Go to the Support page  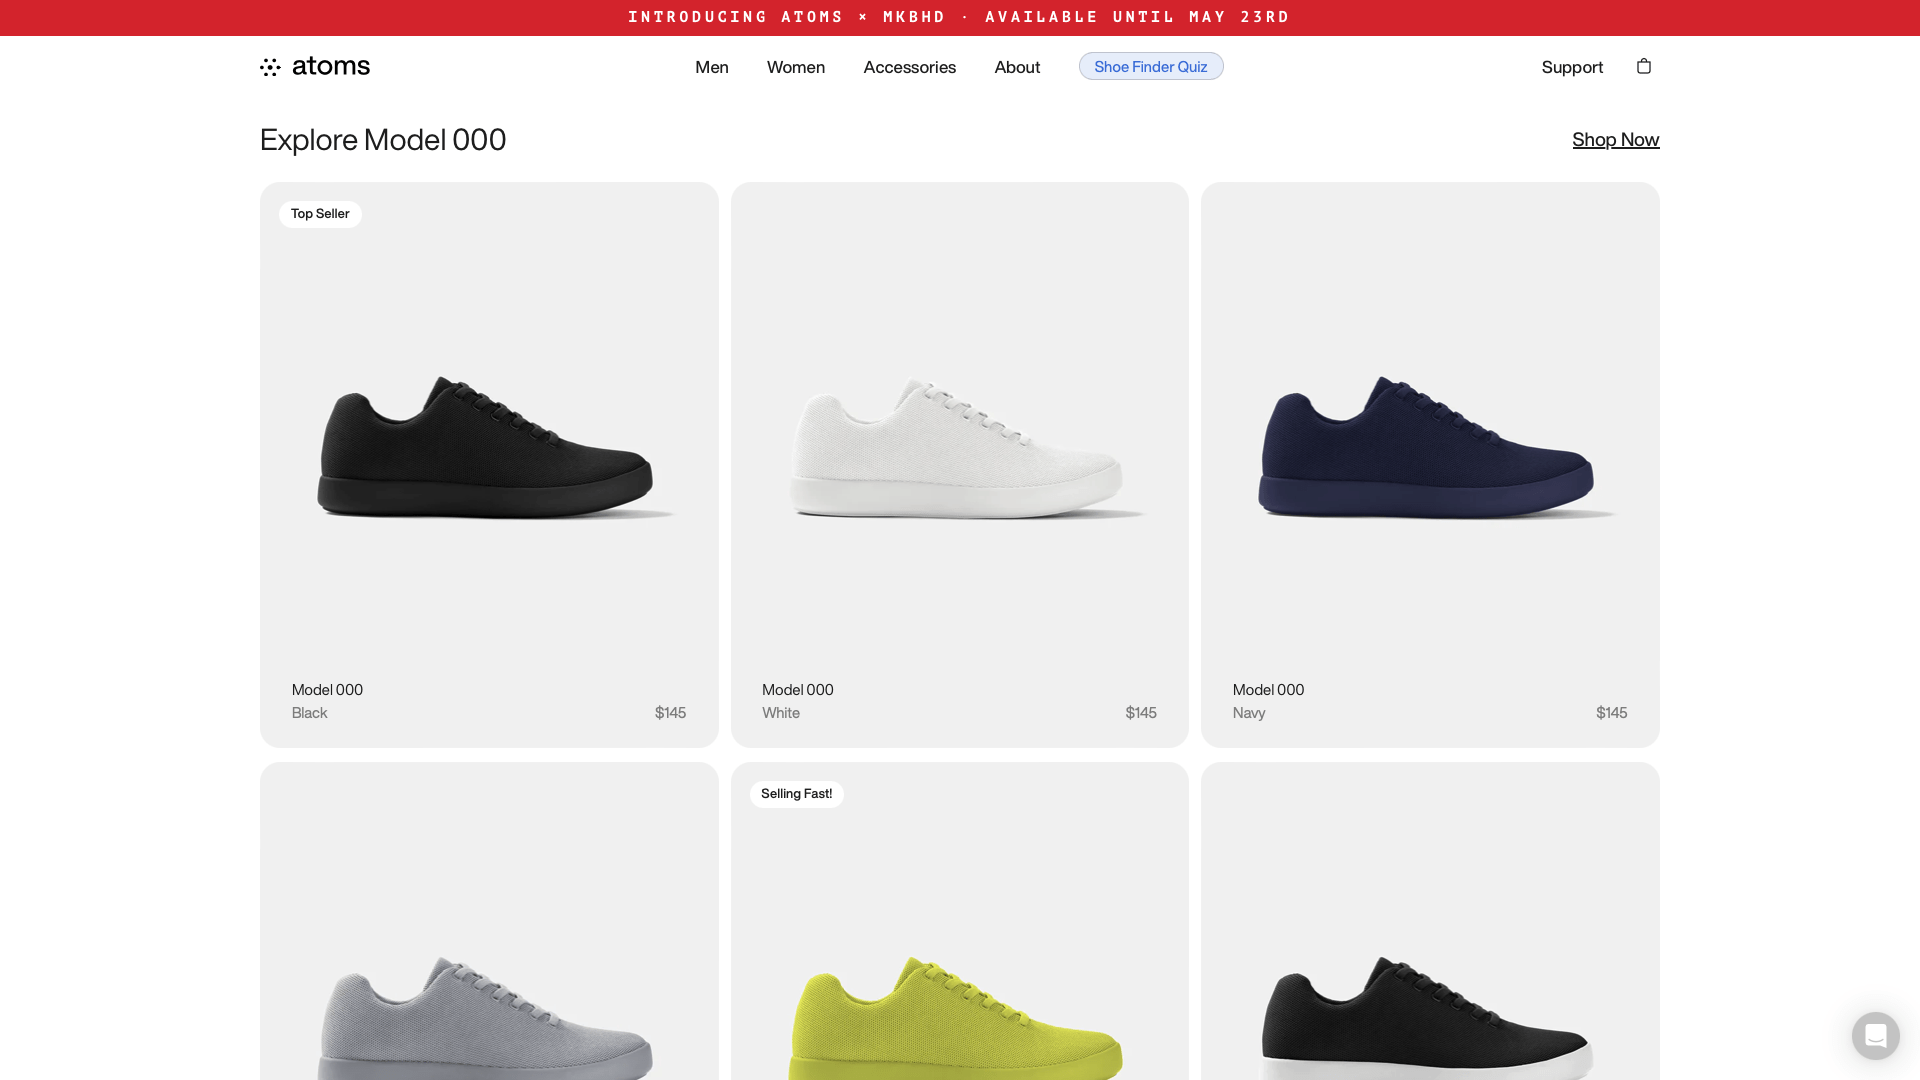tap(1572, 67)
